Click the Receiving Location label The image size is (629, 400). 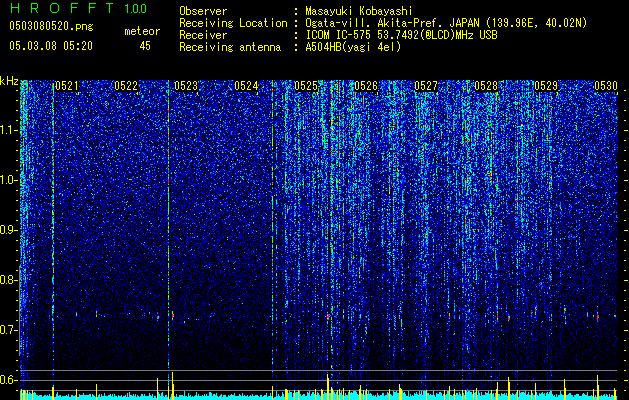click(233, 23)
